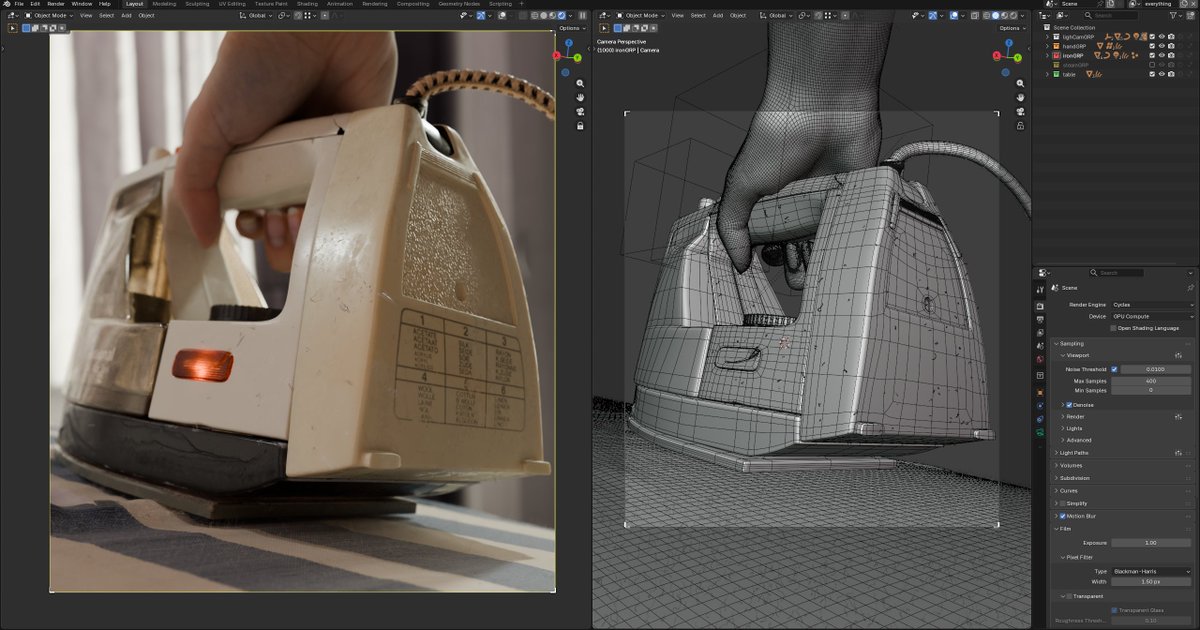The image size is (1200, 630).
Task: Expand the handGRP collection
Action: pos(1047,46)
